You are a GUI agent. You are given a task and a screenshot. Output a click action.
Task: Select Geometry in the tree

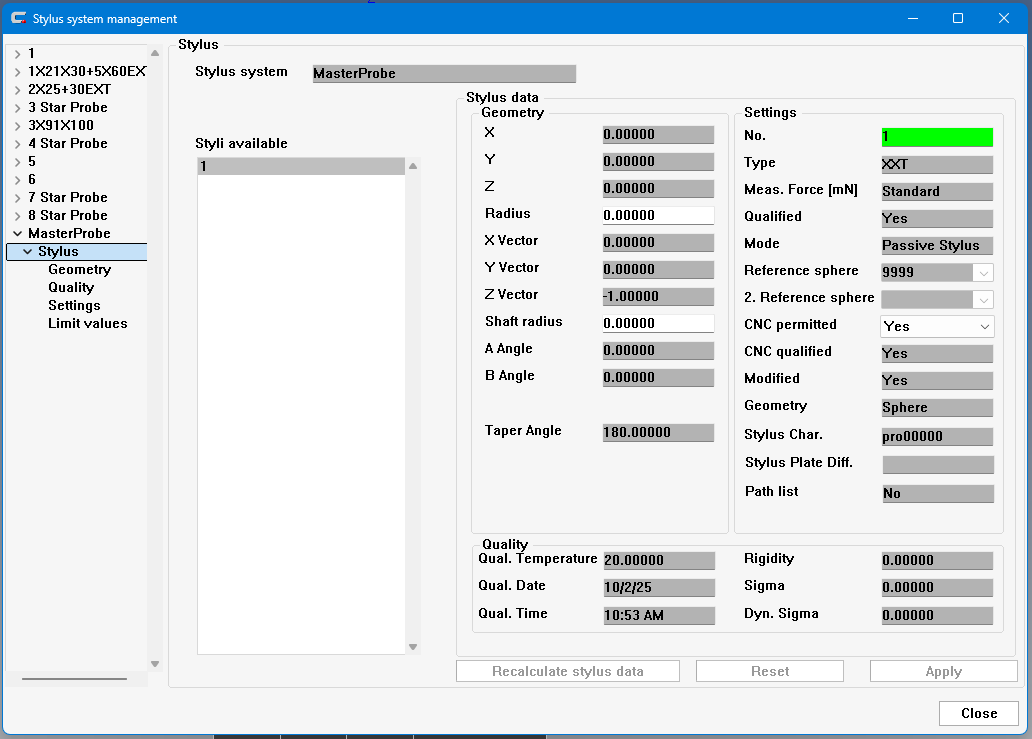(x=79, y=270)
